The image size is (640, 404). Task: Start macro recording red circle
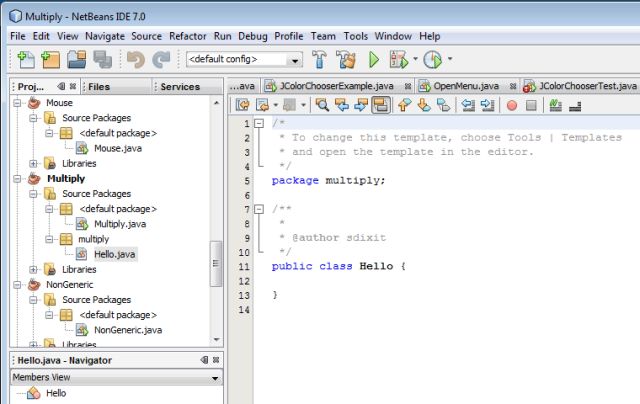512,106
